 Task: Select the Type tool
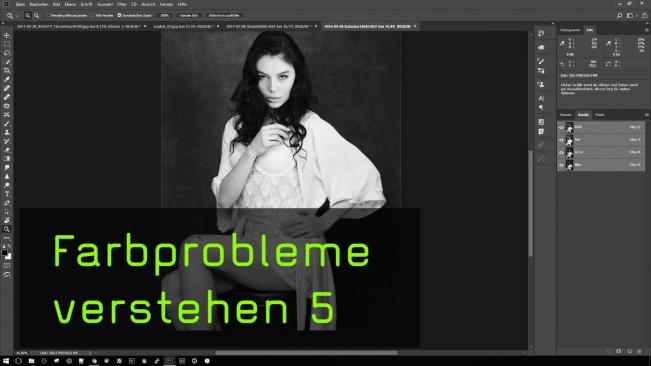(7, 194)
